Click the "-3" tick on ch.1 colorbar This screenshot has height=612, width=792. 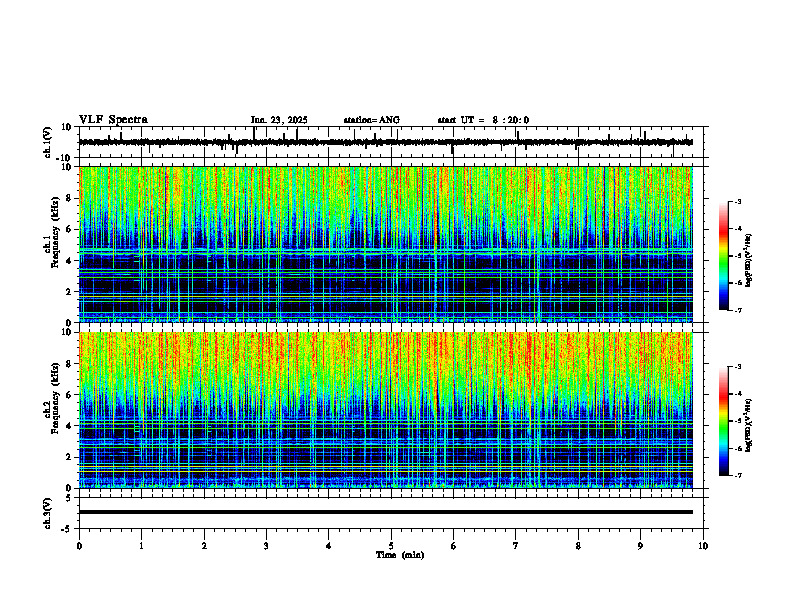[737, 202]
